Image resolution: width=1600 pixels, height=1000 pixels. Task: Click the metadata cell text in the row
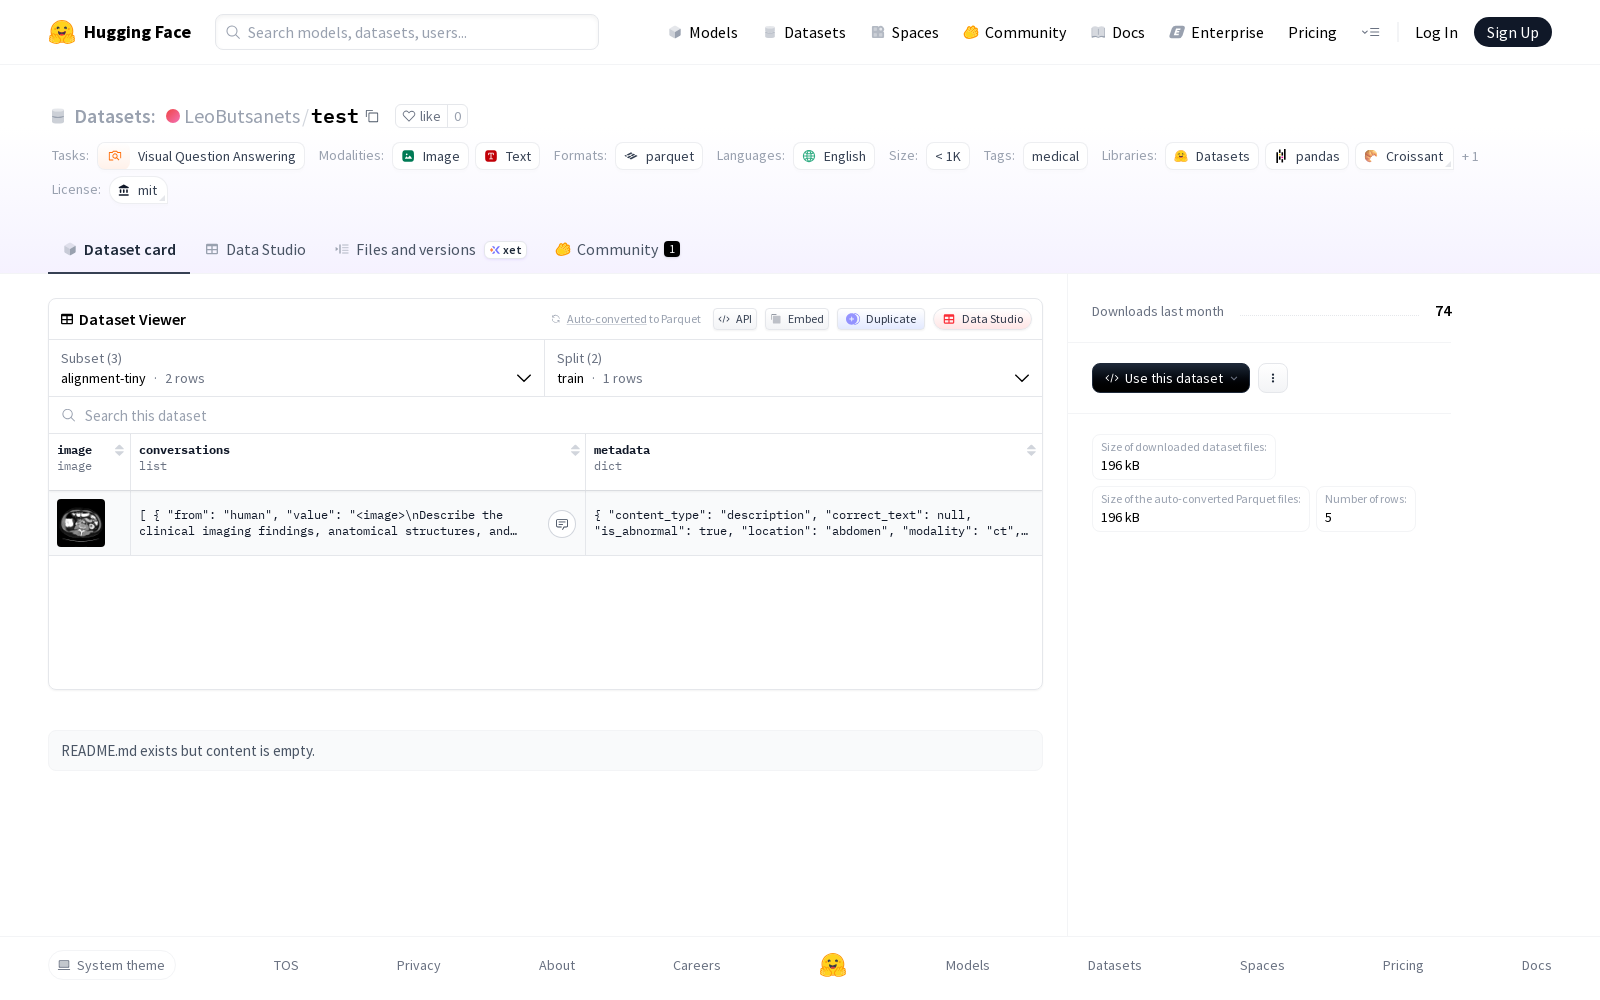(x=811, y=523)
